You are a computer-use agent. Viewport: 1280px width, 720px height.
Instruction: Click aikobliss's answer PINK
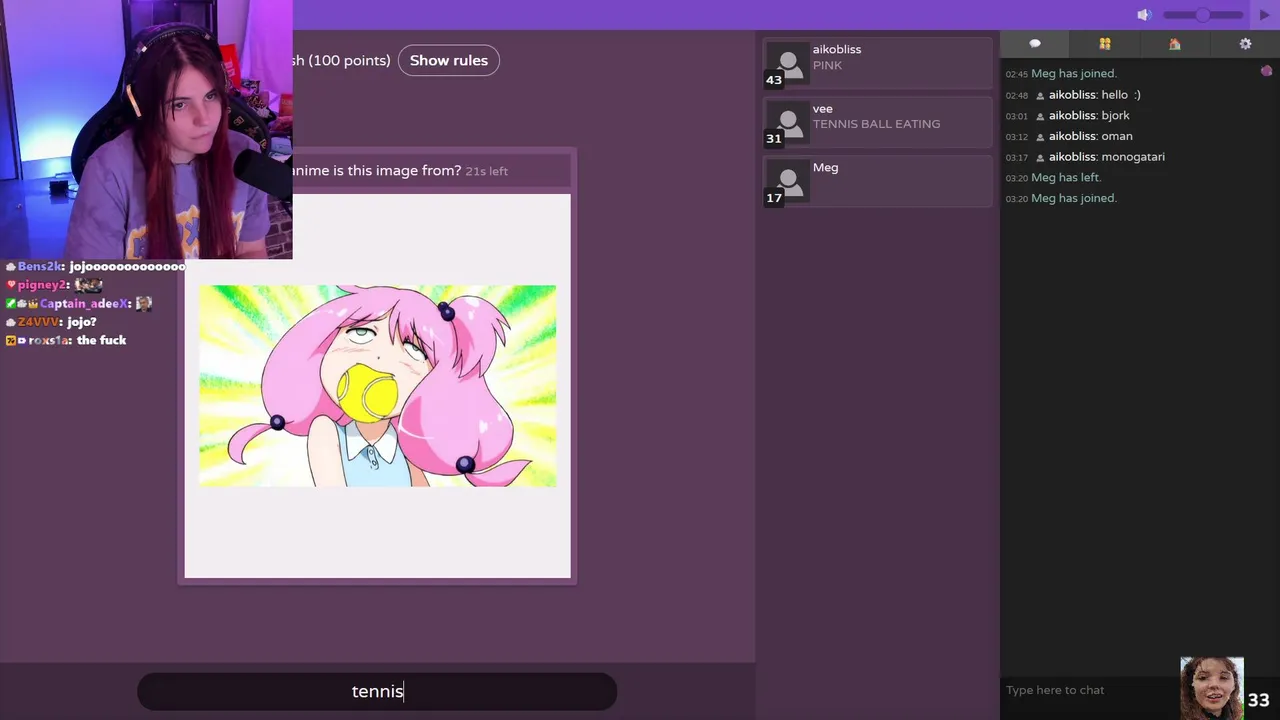[827, 65]
